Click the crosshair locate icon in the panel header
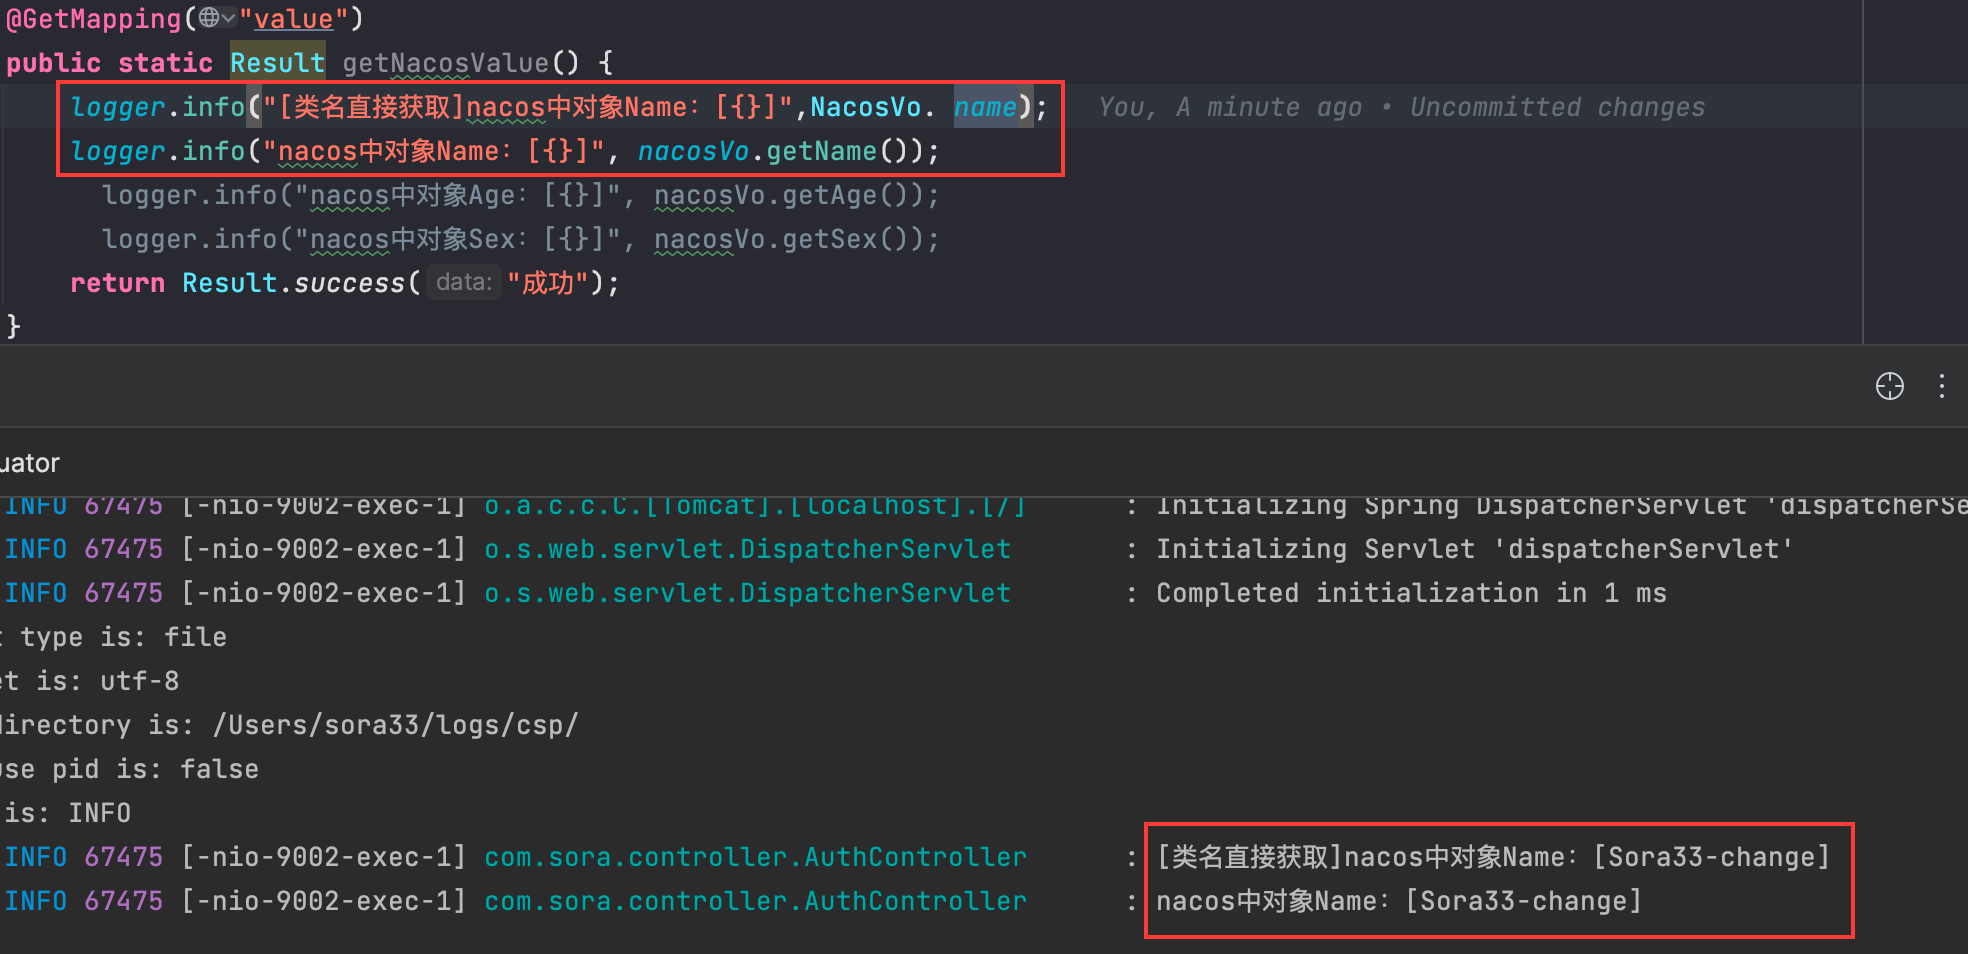 (1889, 386)
